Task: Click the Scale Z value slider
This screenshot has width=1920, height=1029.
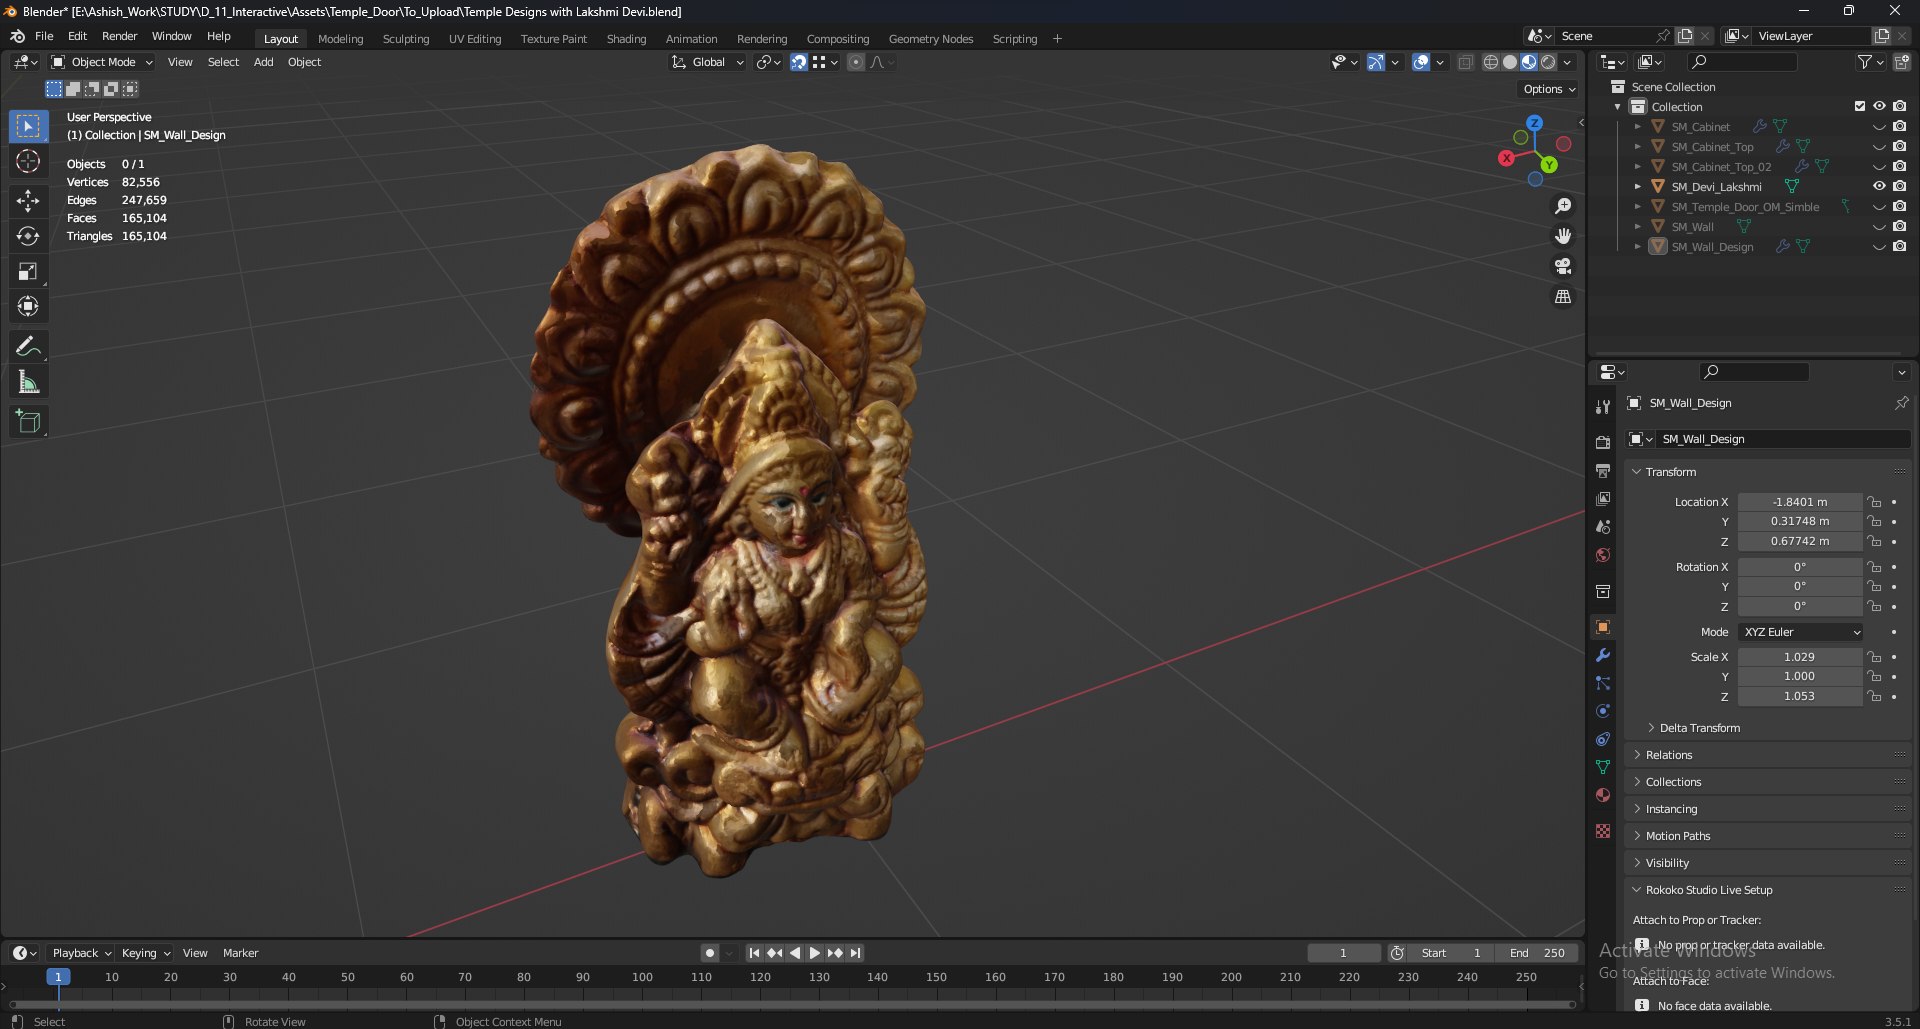Action: pyautogui.click(x=1799, y=696)
